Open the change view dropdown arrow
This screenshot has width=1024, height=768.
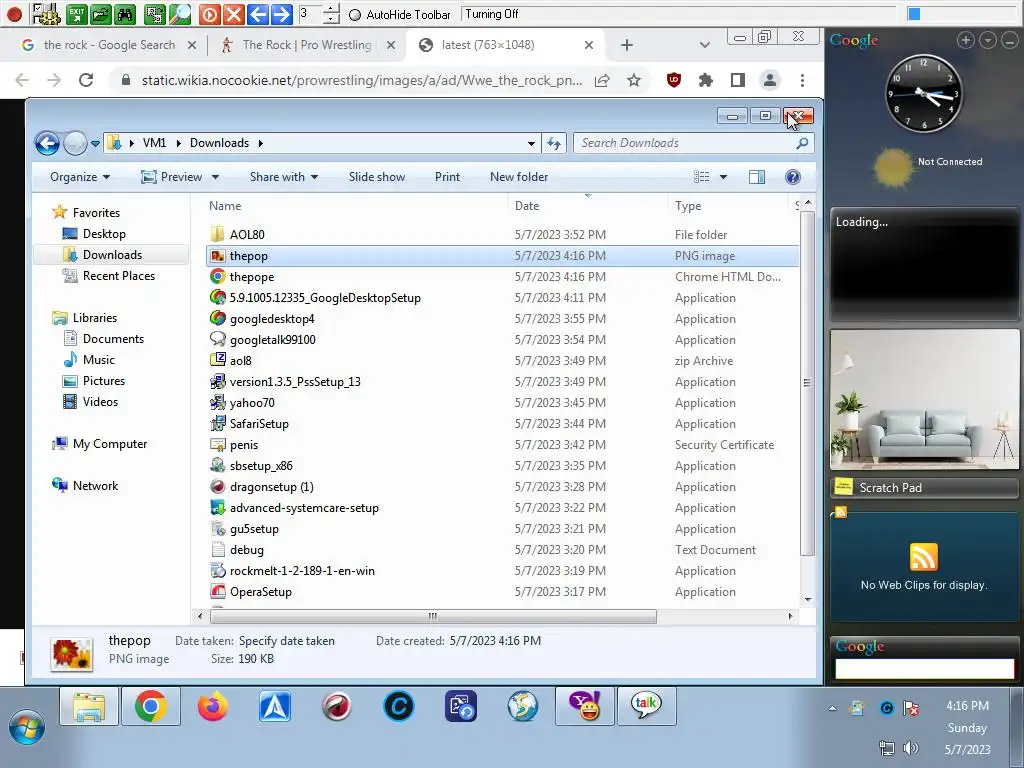pyautogui.click(x=723, y=177)
